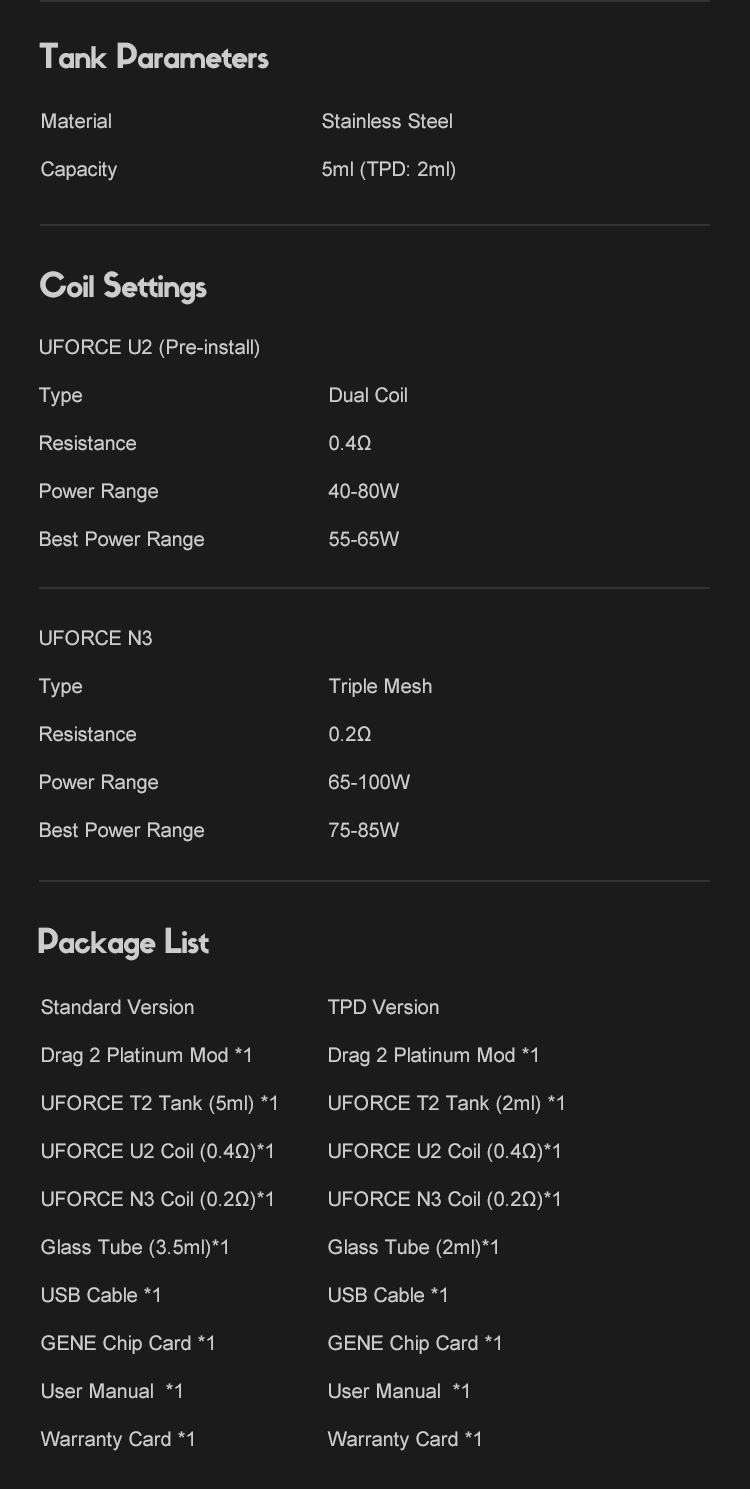Click the Coil Settings heading
The image size is (750, 1489).
click(123, 286)
